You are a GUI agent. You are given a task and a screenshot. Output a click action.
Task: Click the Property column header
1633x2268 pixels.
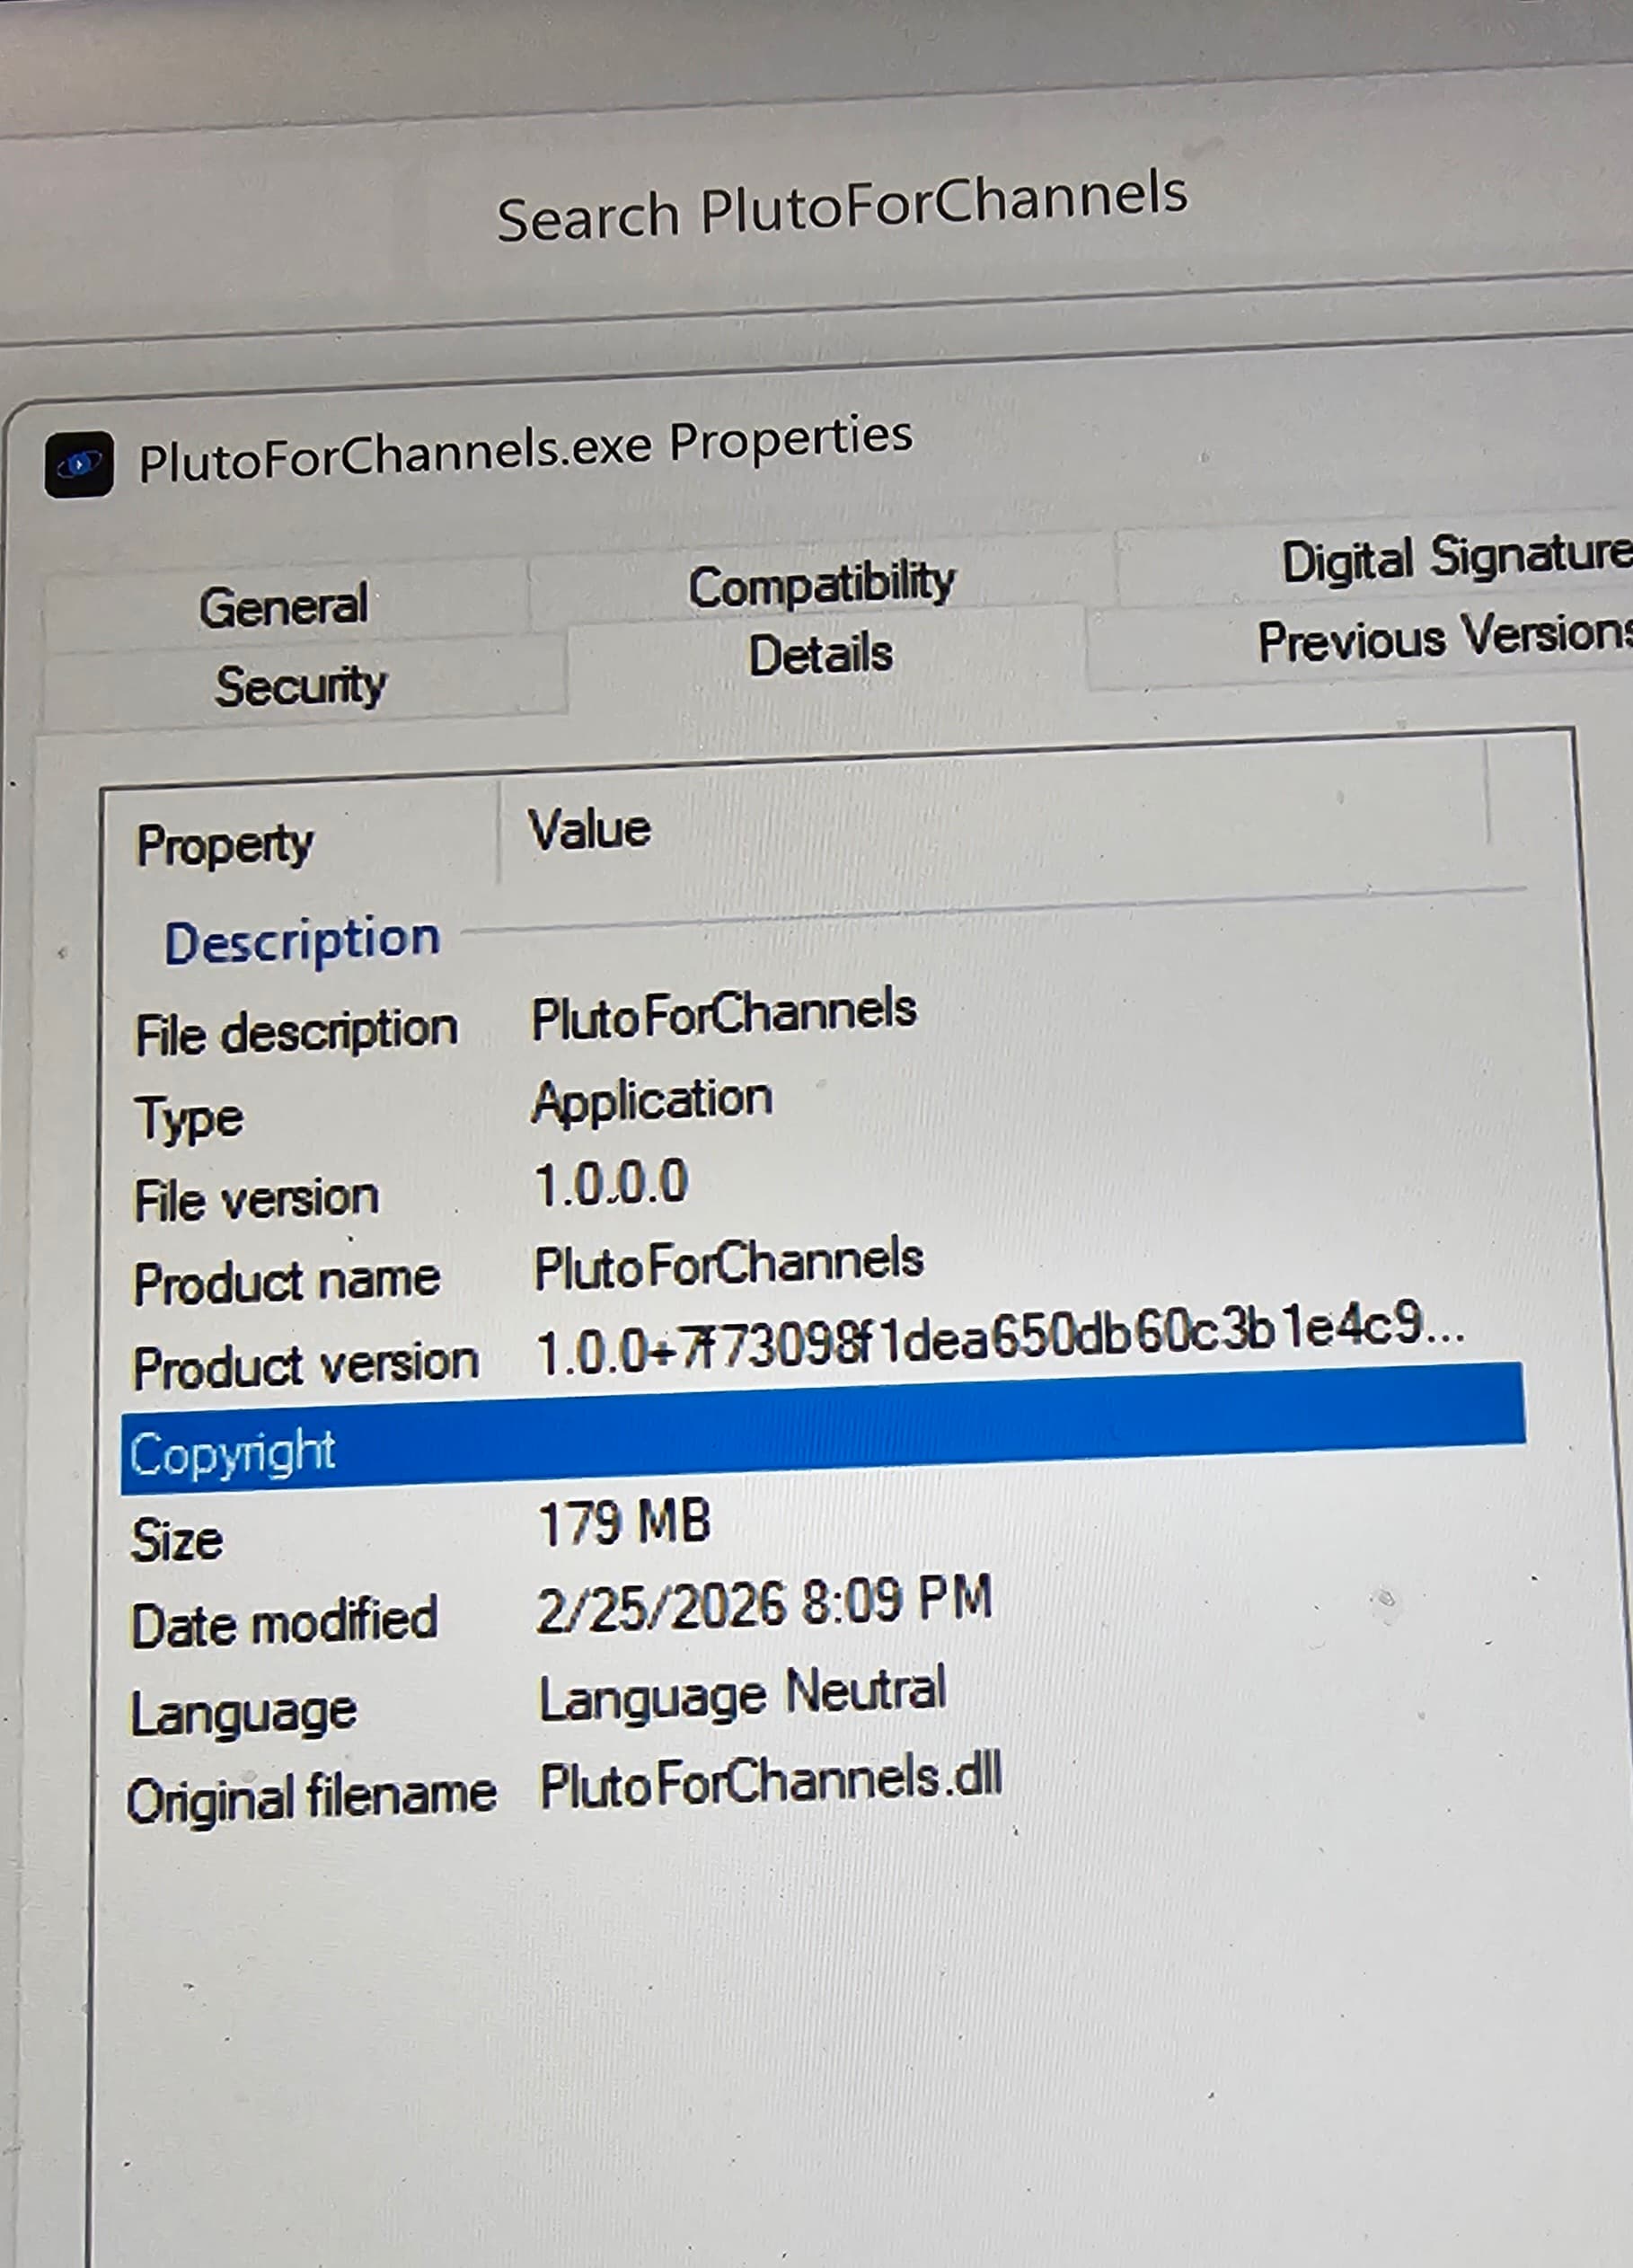pyautogui.click(x=225, y=845)
